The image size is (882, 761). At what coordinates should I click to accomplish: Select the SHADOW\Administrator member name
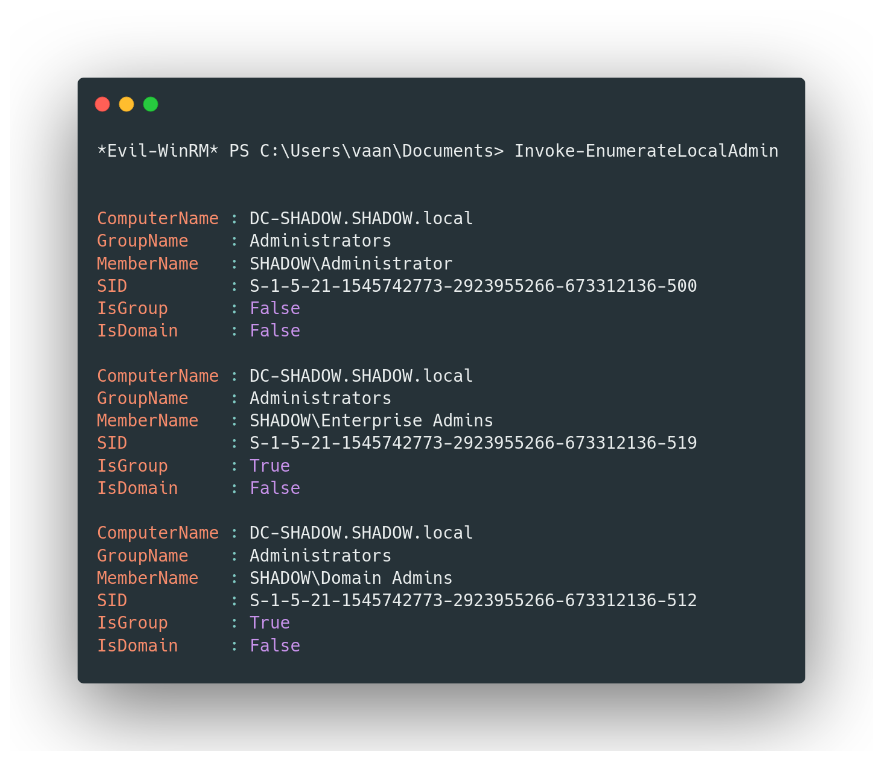click(x=351, y=264)
